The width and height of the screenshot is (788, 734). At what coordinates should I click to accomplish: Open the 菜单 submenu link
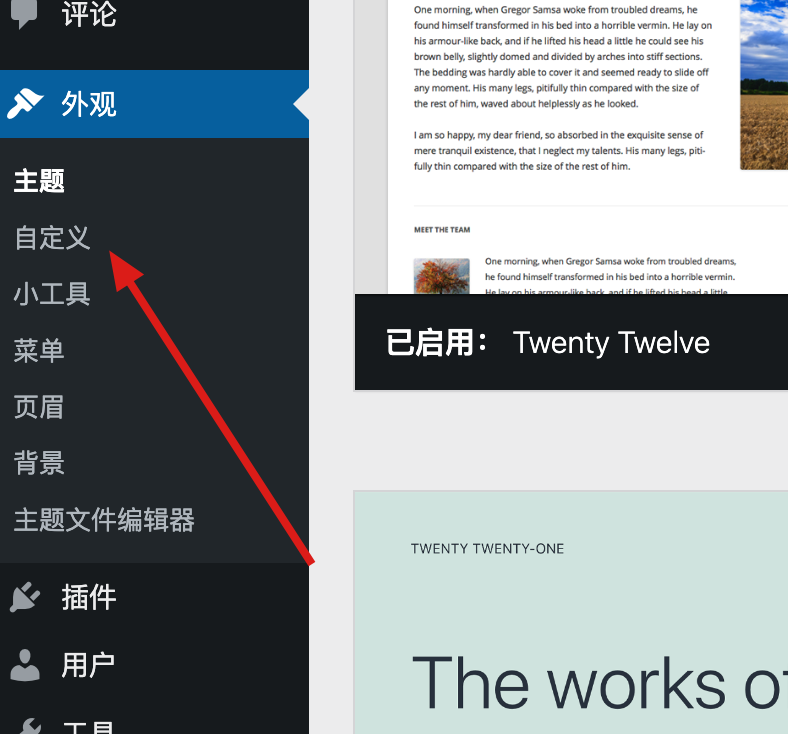[39, 351]
